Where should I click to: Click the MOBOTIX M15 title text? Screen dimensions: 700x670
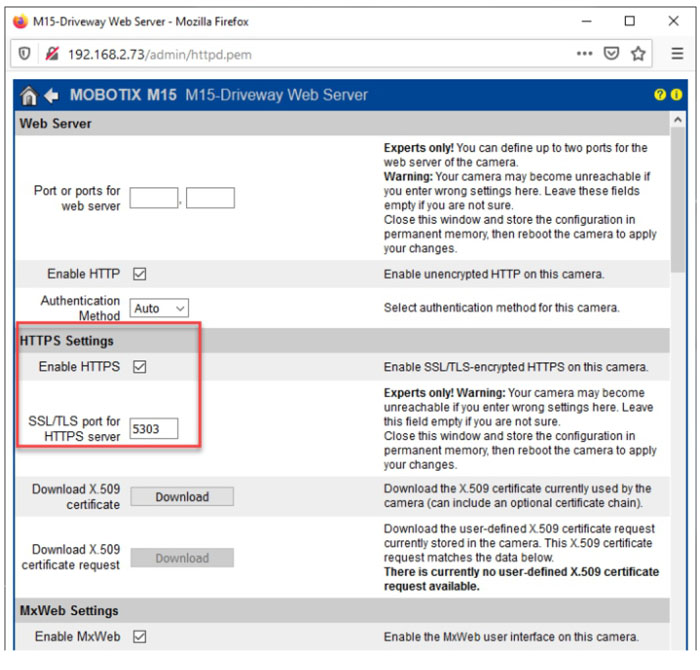click(123, 95)
